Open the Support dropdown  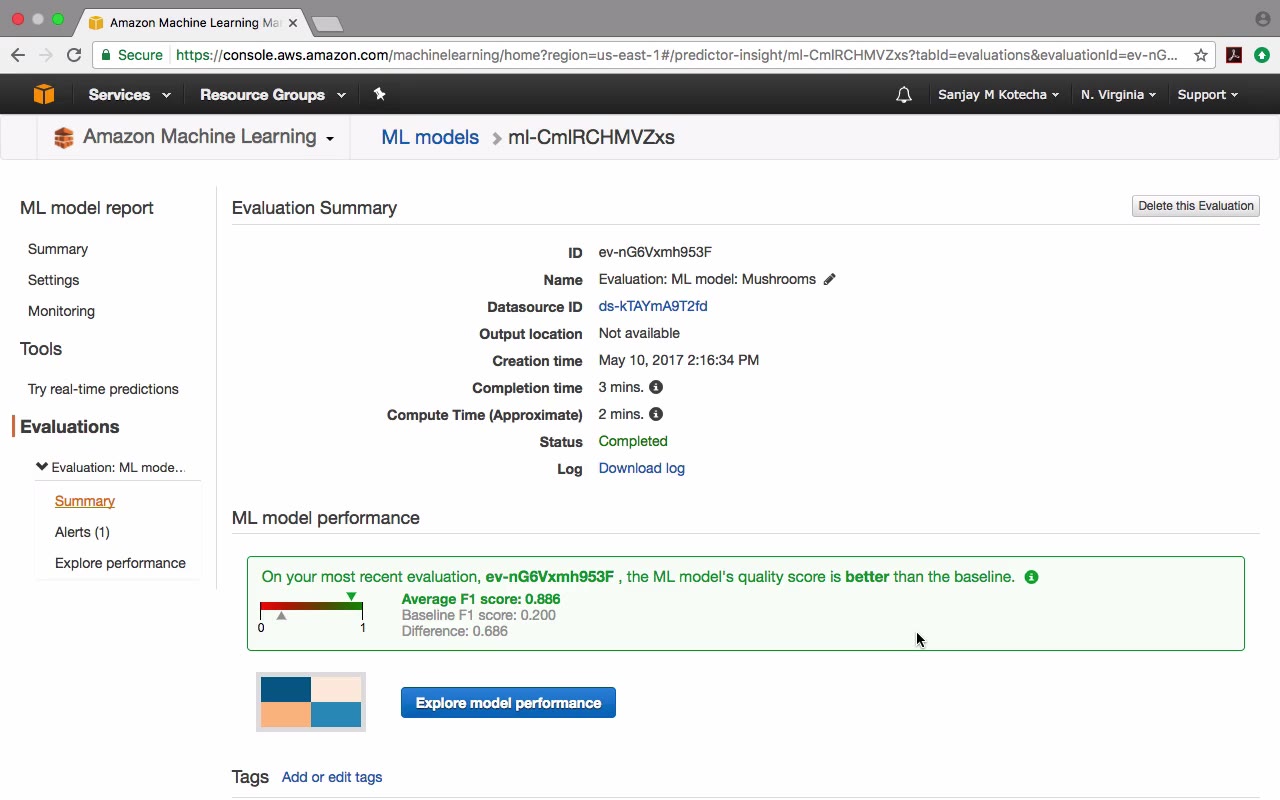click(x=1207, y=95)
